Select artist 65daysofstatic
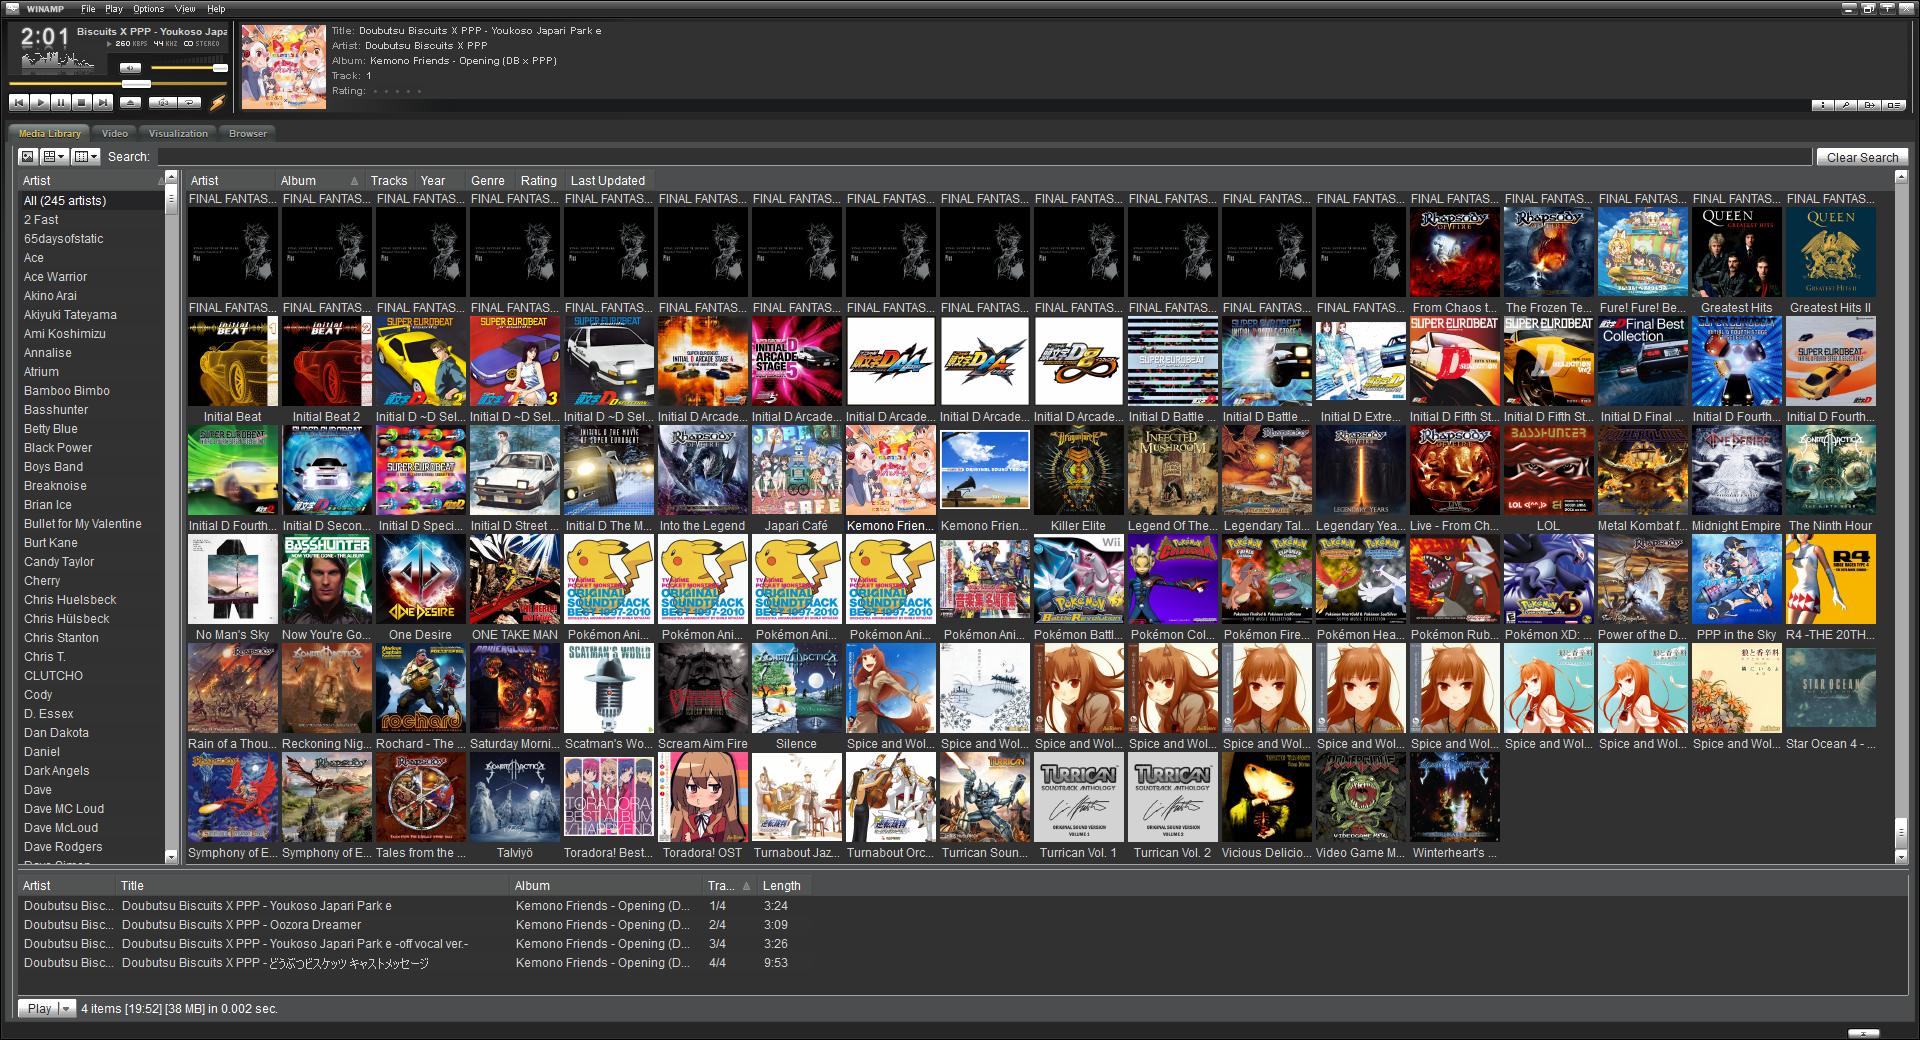Viewport: 1920px width, 1040px height. [x=92, y=239]
